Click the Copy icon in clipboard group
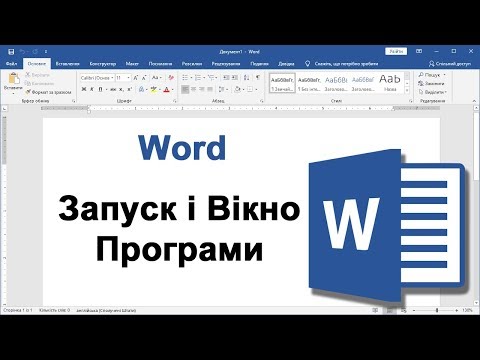 pyautogui.click(x=28, y=83)
